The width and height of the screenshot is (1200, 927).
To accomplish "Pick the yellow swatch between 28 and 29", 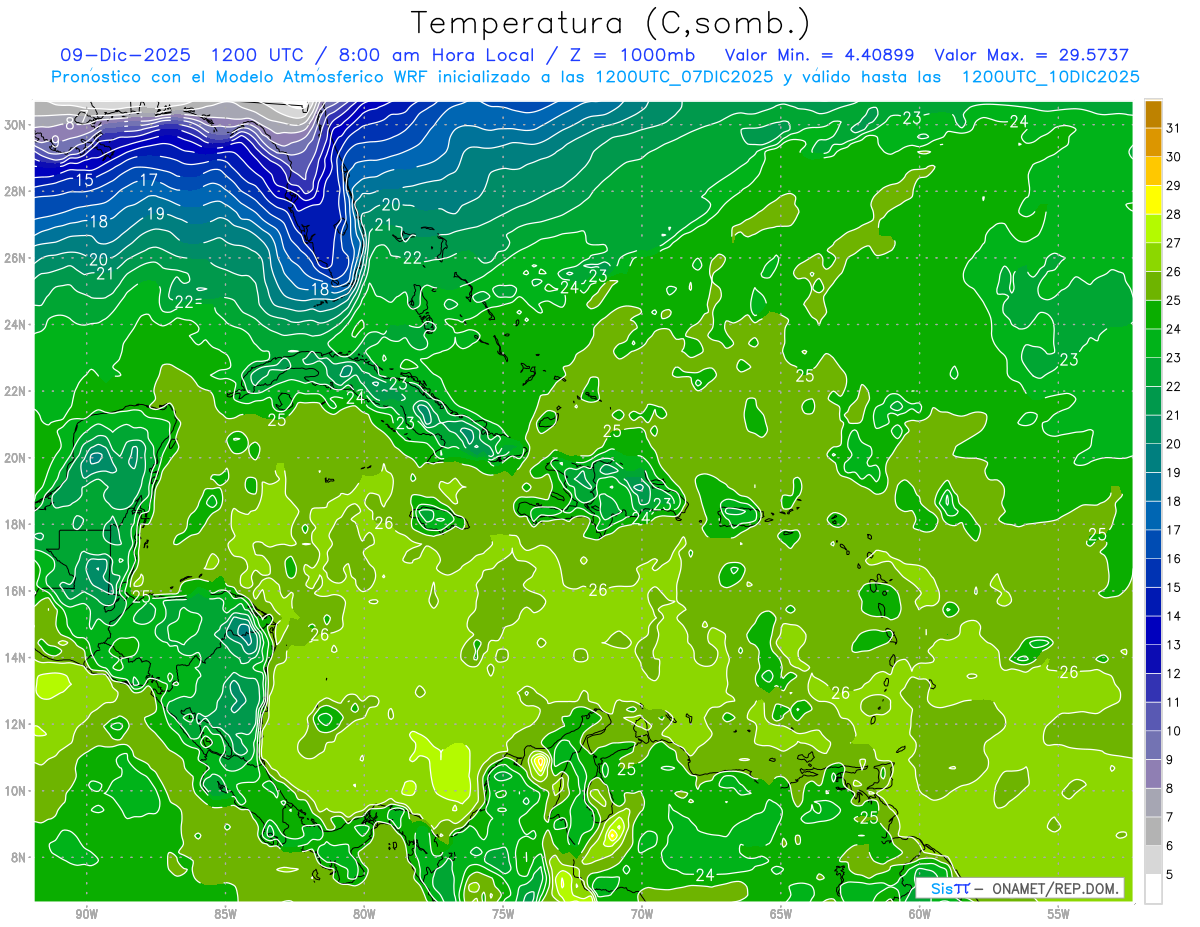I will 1153,201.
